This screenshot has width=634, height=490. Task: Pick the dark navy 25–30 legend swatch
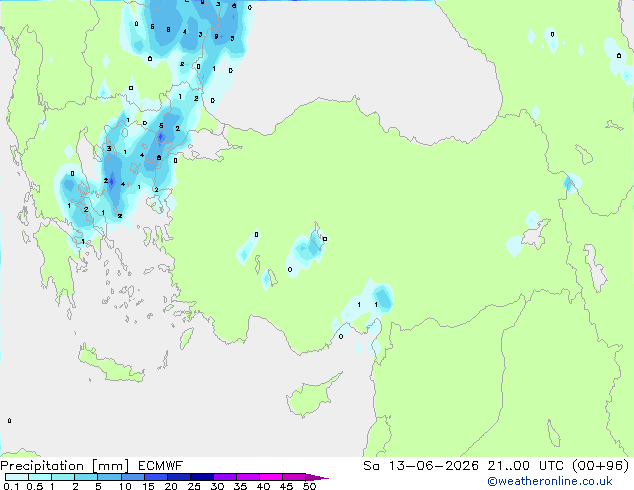201,477
